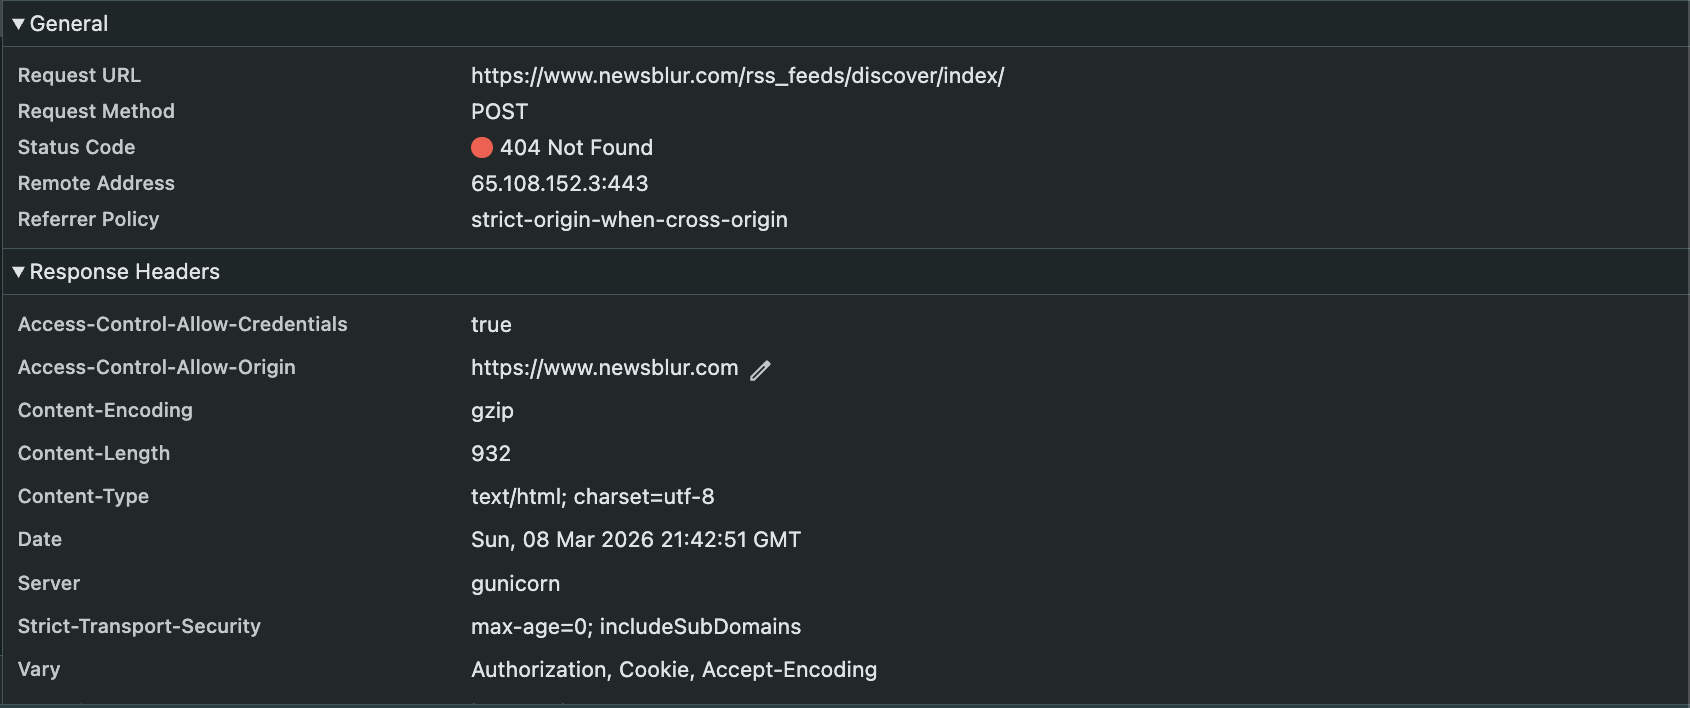1690x708 pixels.
Task: Click the gzip Content-Encoding value
Action: click(492, 411)
